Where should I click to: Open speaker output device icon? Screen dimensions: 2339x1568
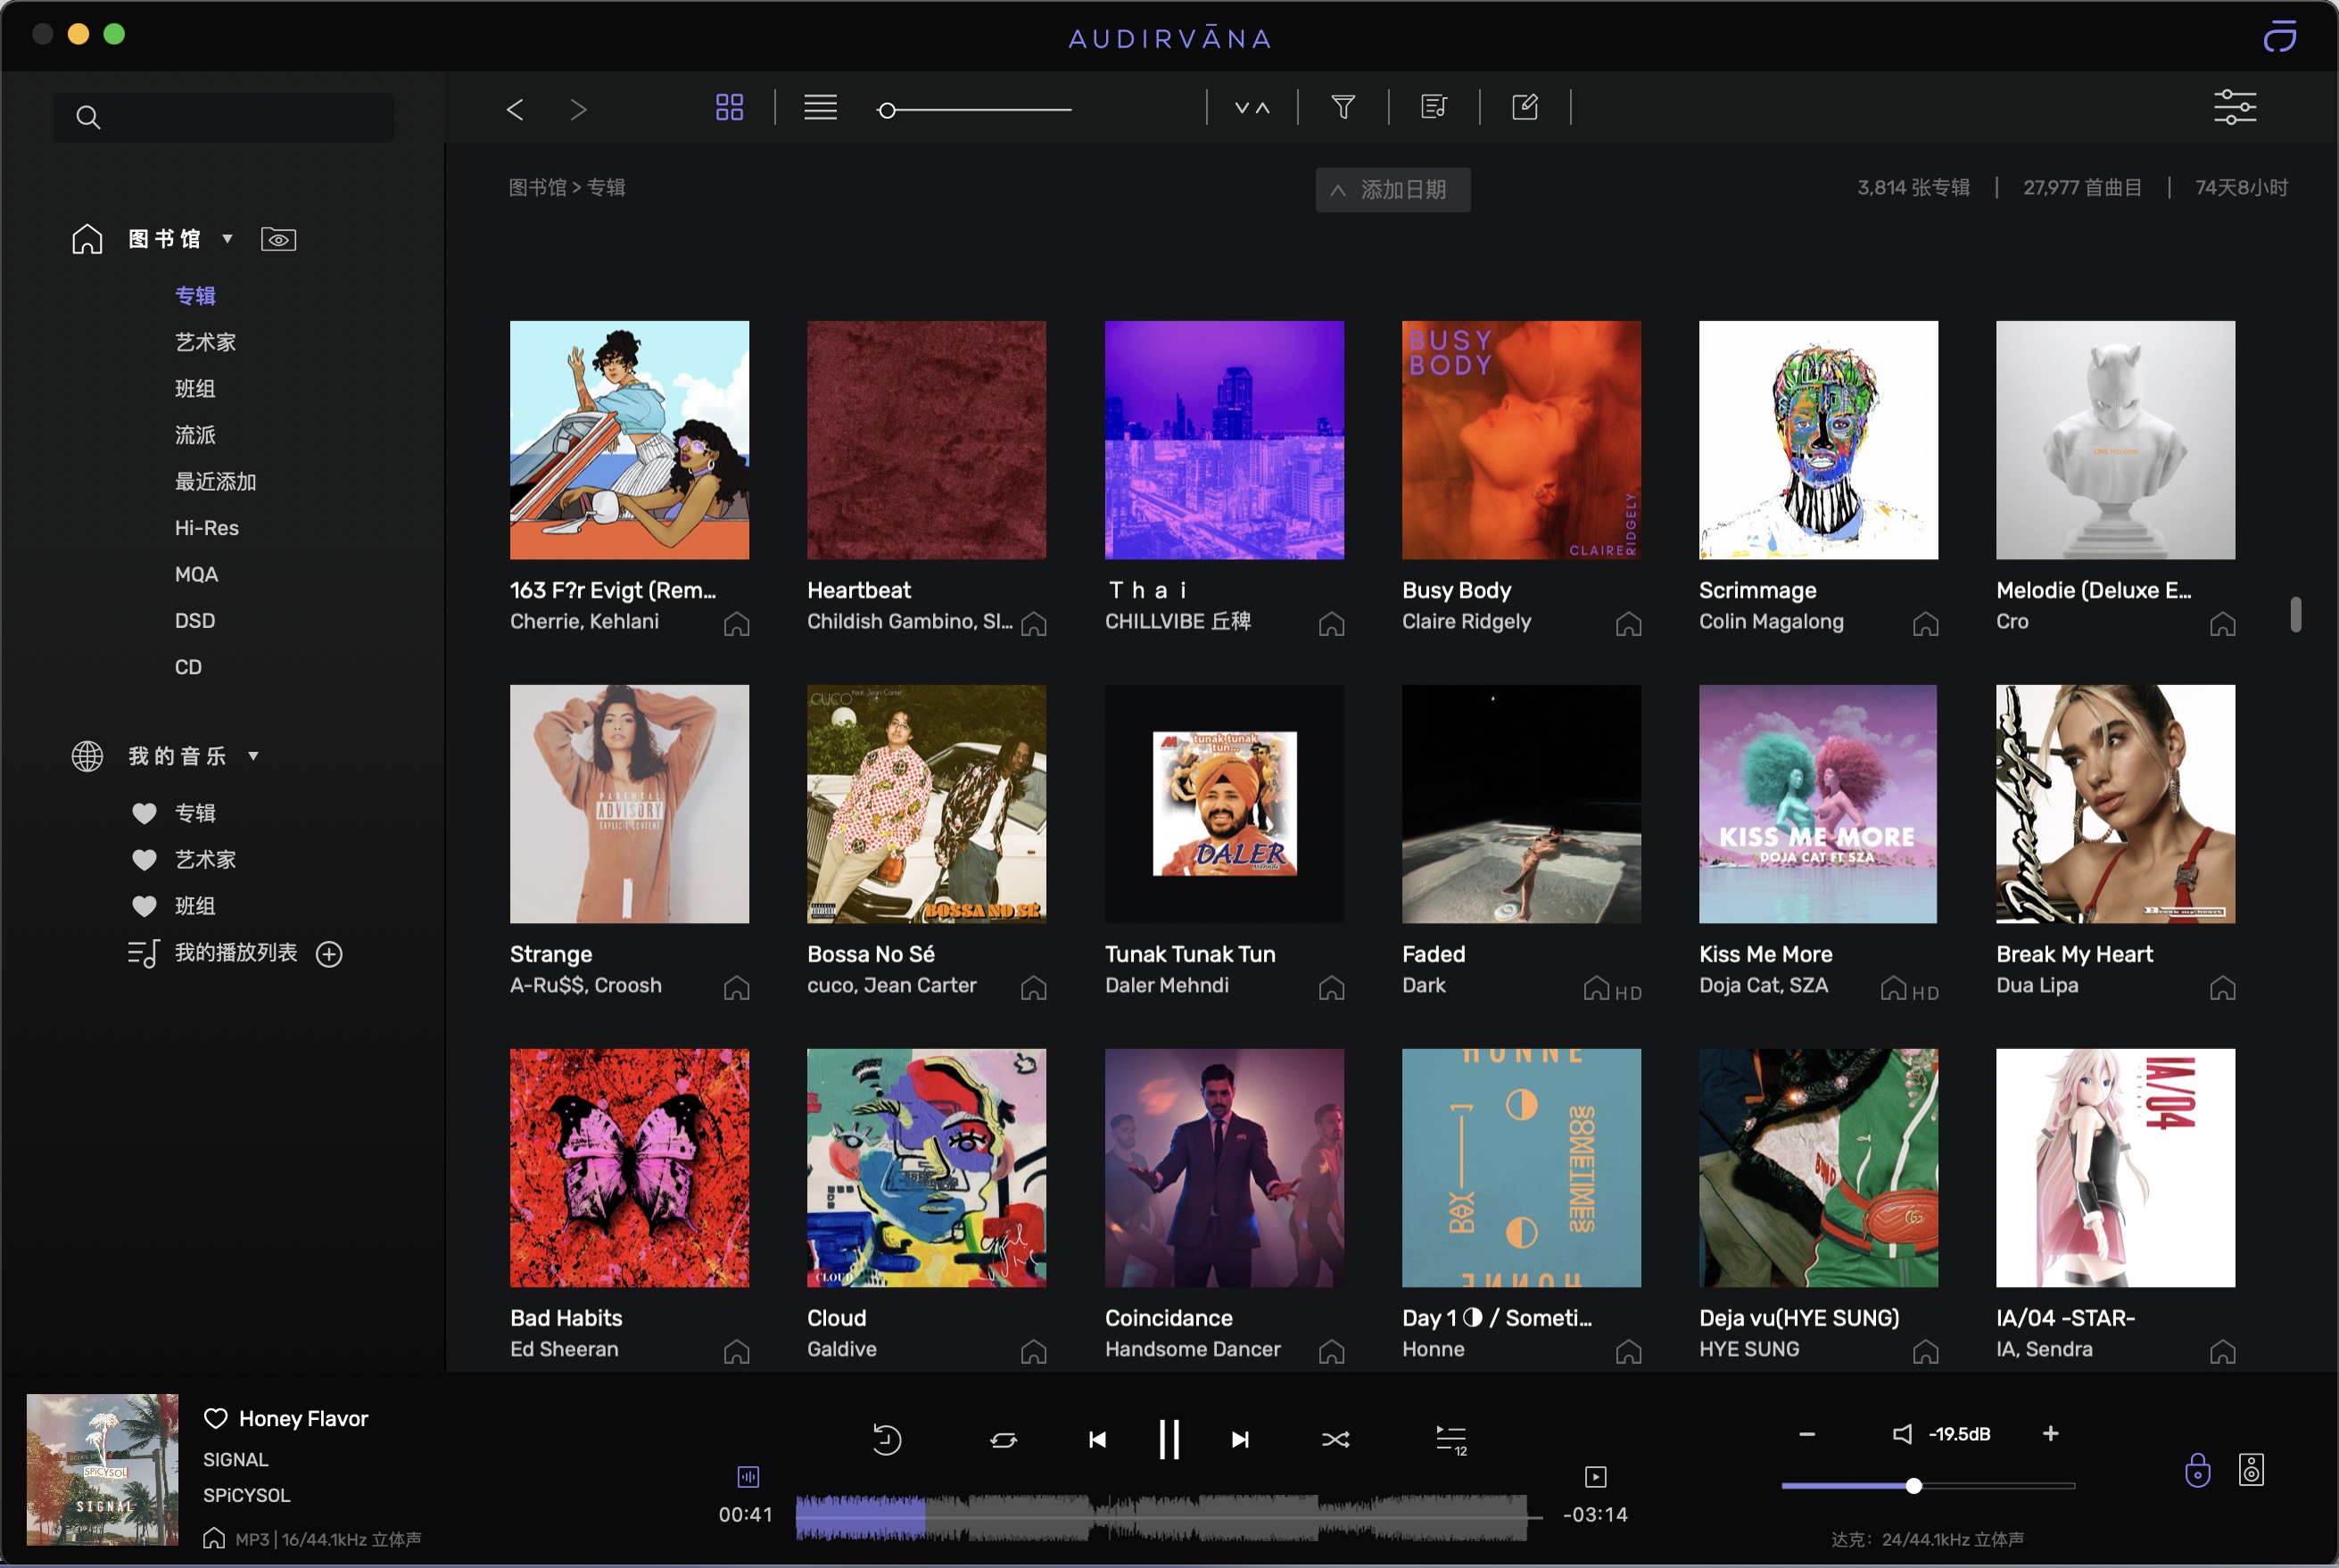click(x=2251, y=1470)
